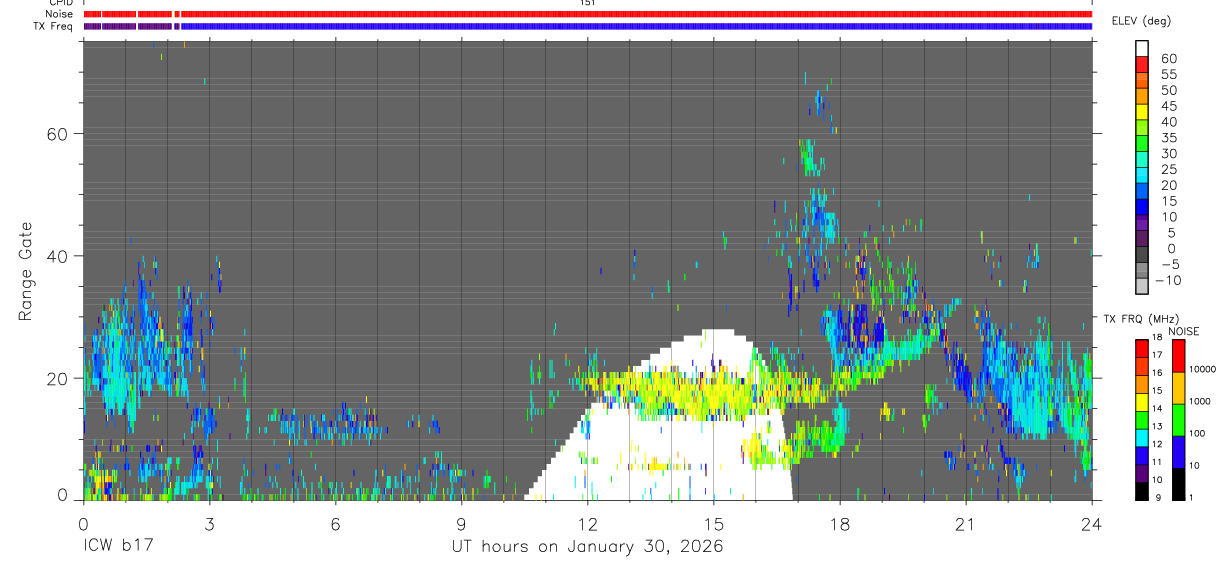Click the '1000' noise legend label

(x=1199, y=402)
